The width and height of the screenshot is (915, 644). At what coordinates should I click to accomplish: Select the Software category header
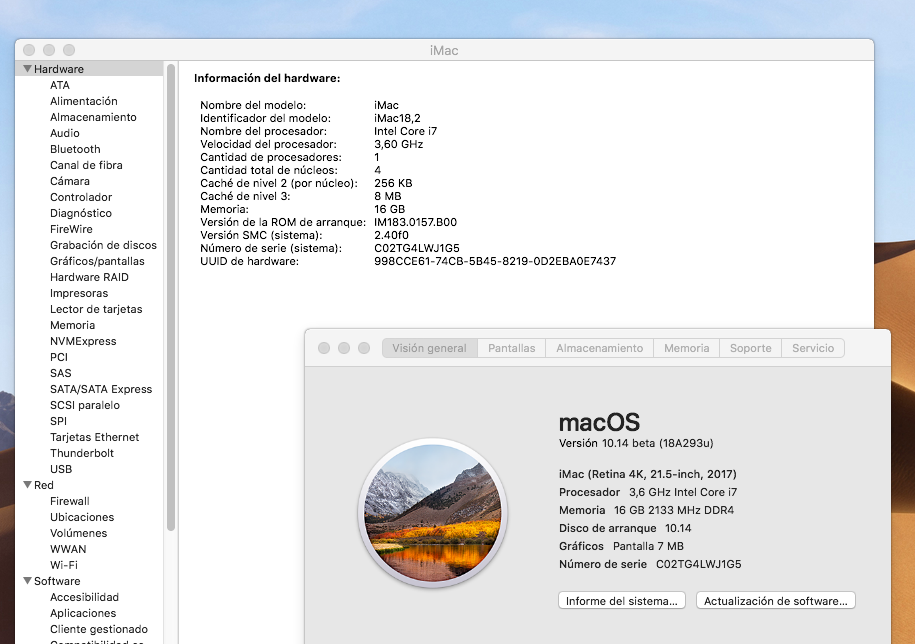pos(57,581)
